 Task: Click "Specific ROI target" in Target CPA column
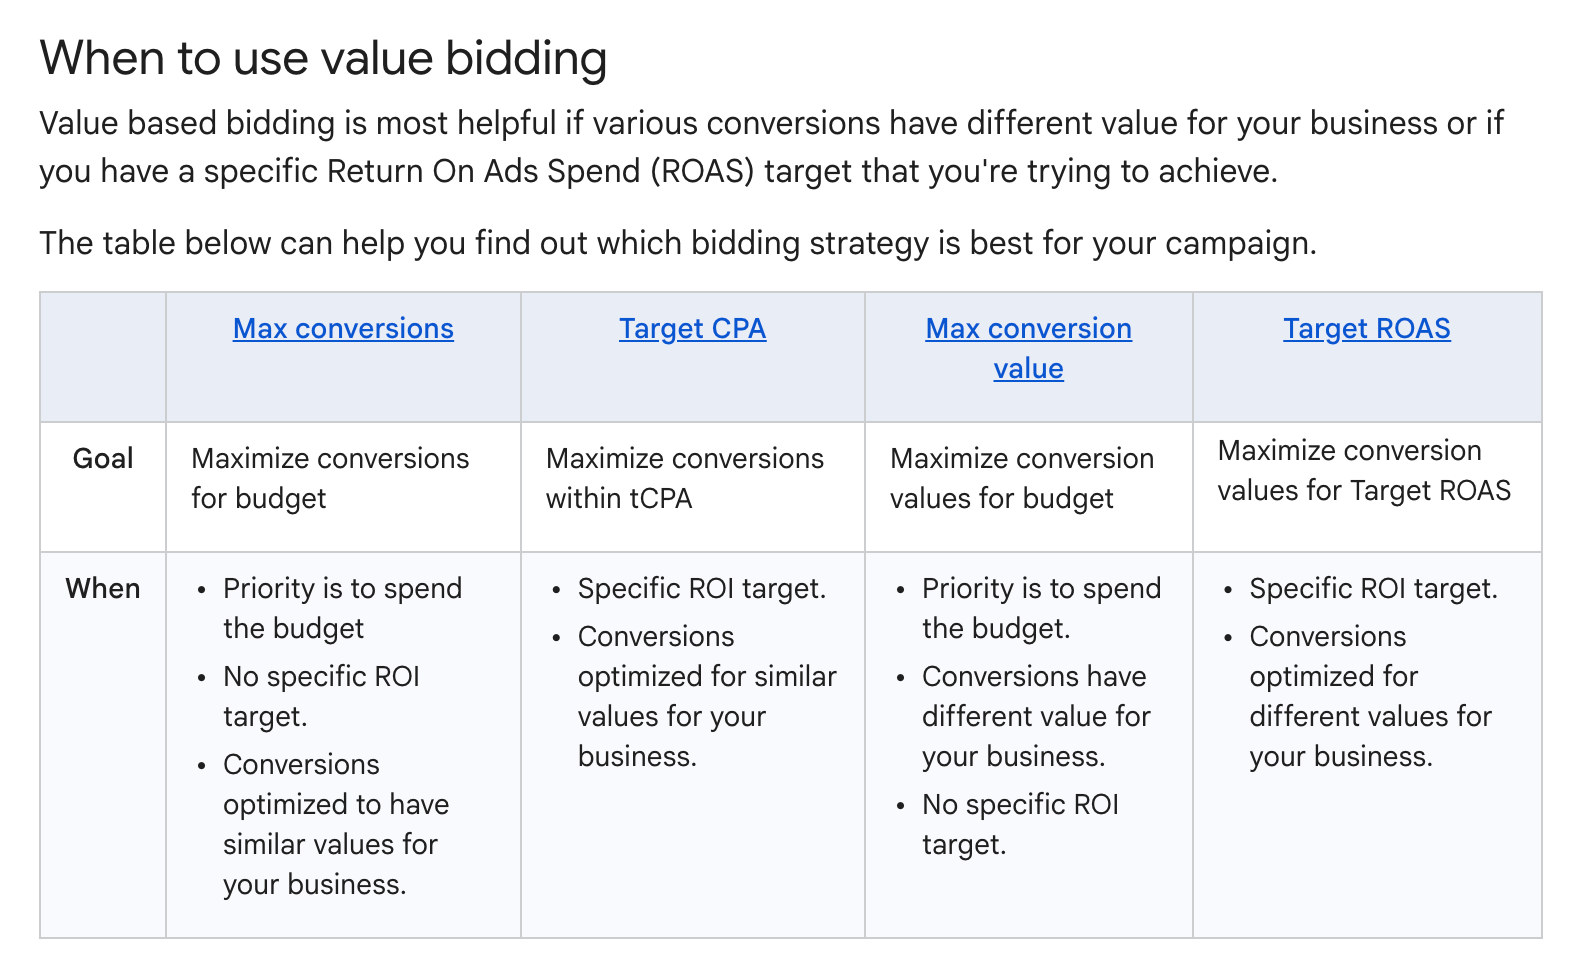pyautogui.click(x=701, y=589)
